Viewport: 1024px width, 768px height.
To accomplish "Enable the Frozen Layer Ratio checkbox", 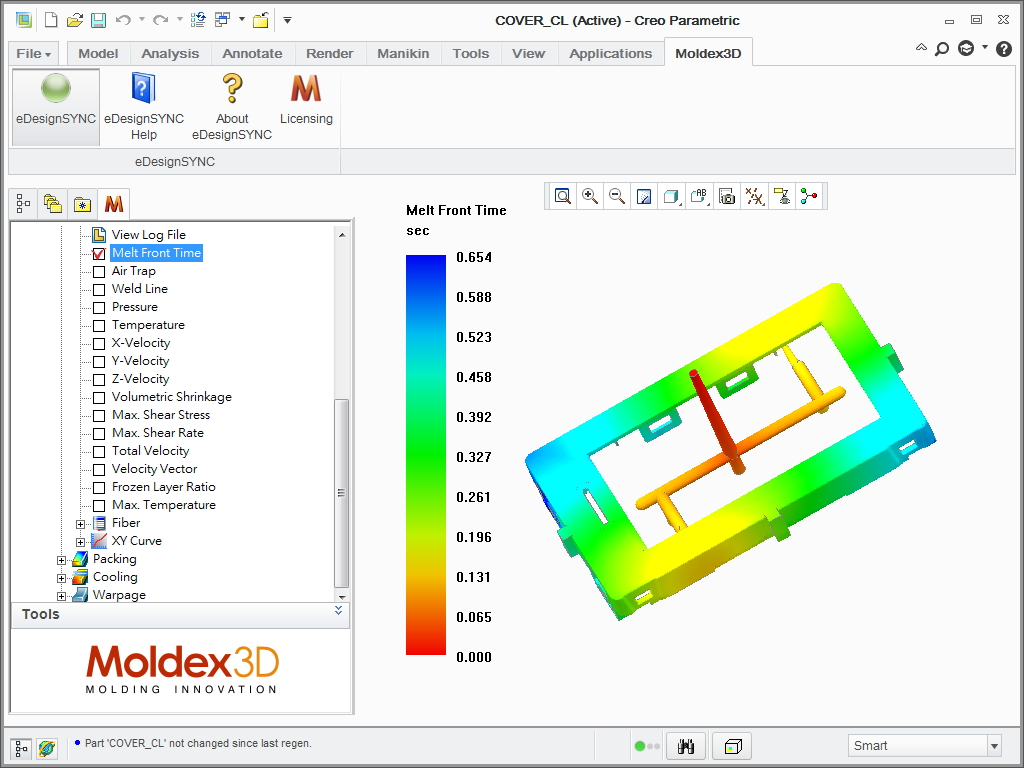I will [x=99, y=488].
